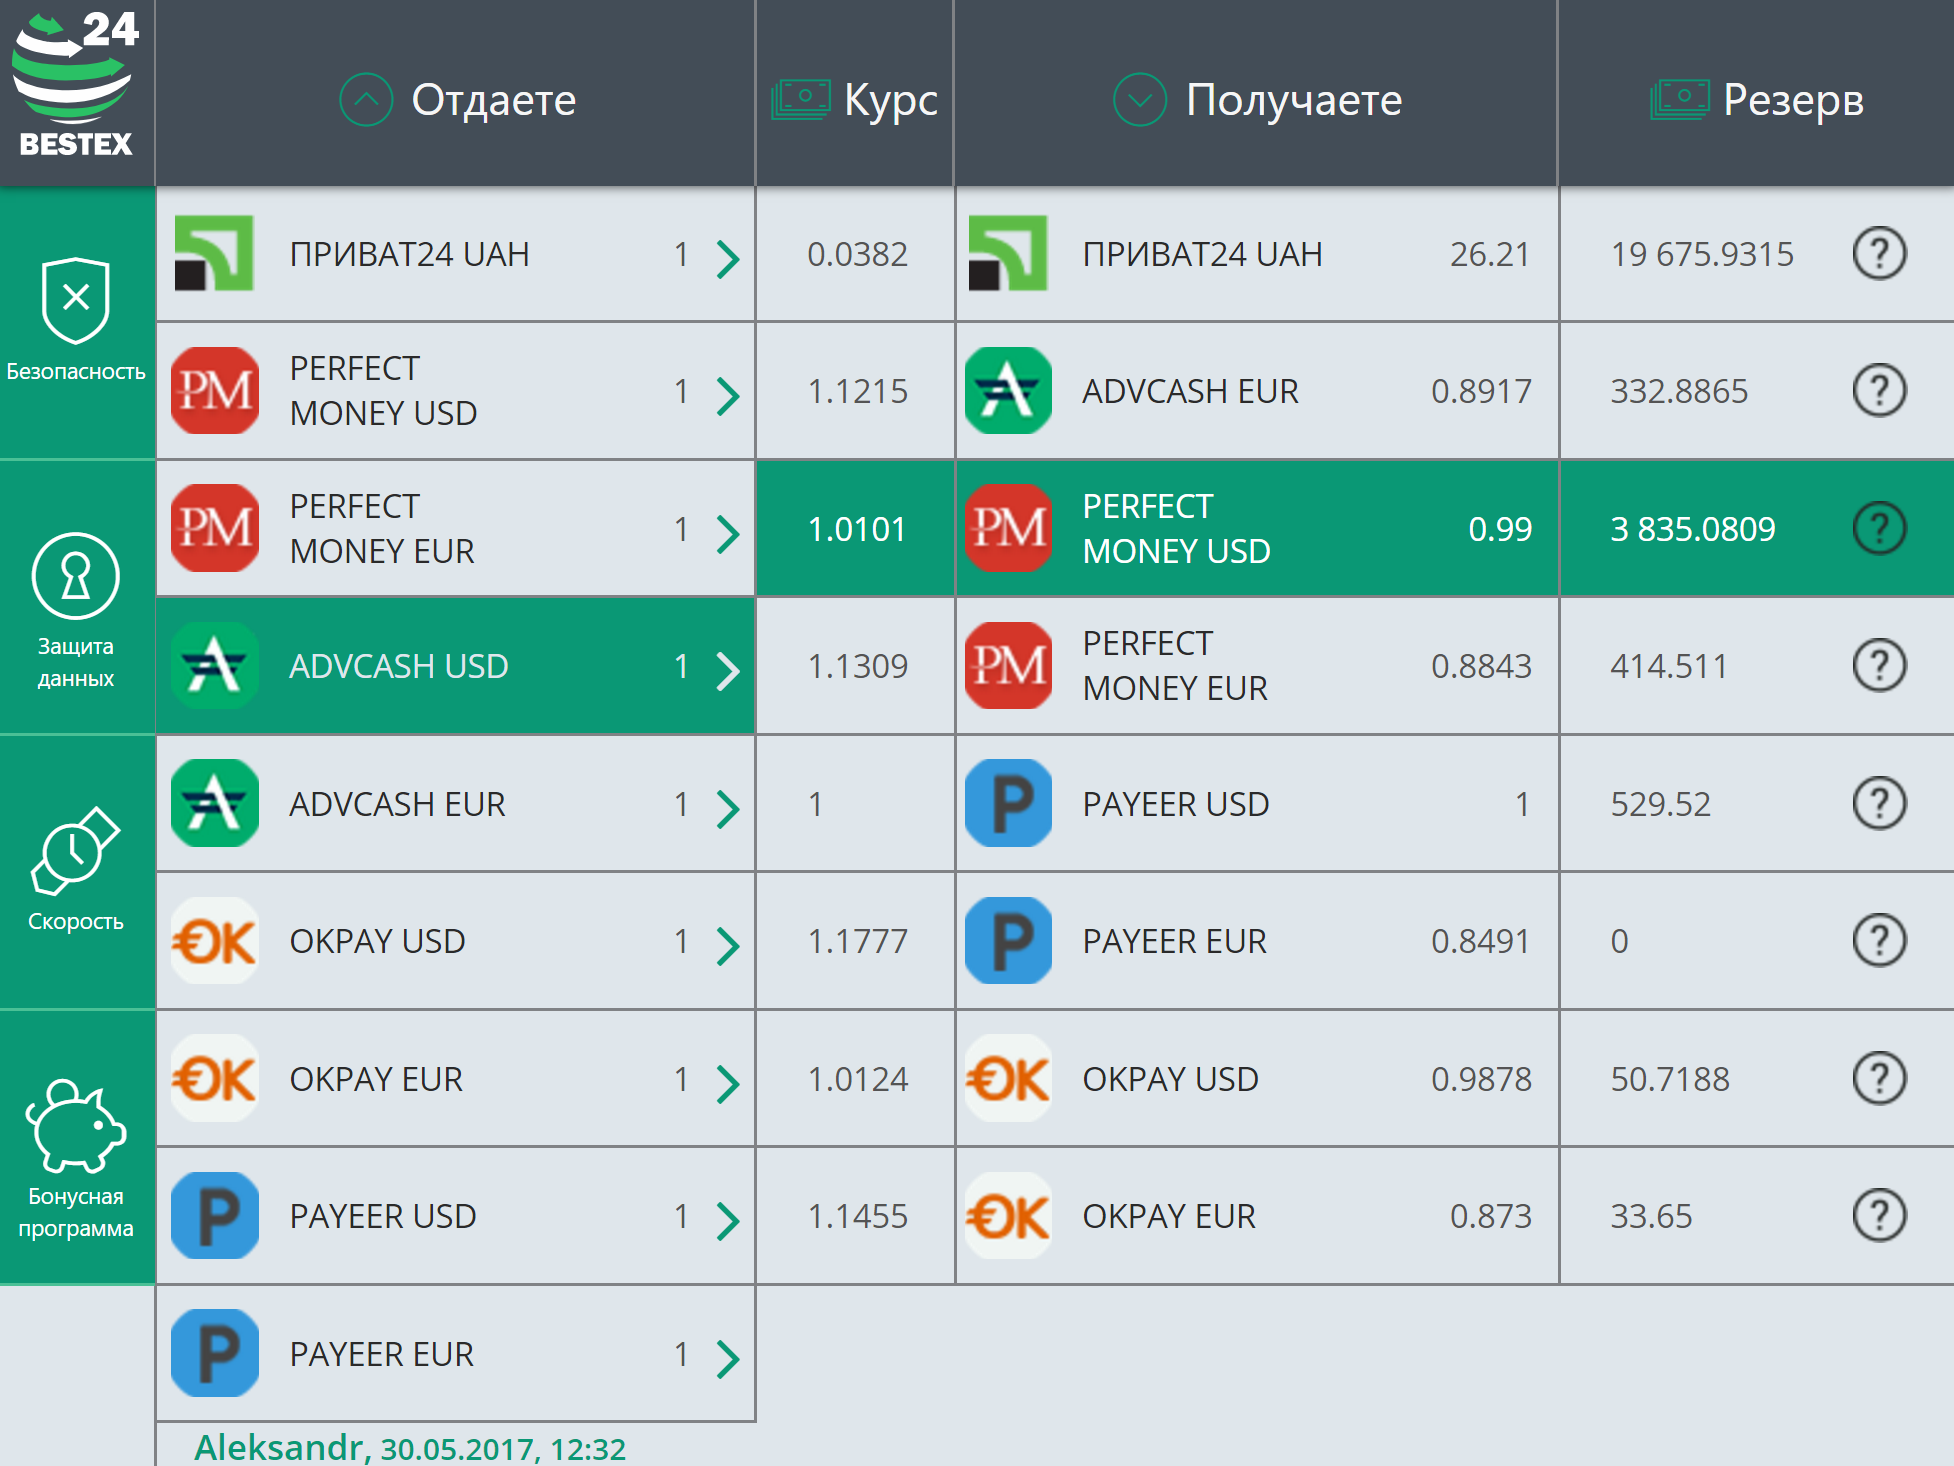This screenshot has height=1466, width=1954.
Task: Click the OKPAY USD logo in Отдаете
Action: click(215, 941)
